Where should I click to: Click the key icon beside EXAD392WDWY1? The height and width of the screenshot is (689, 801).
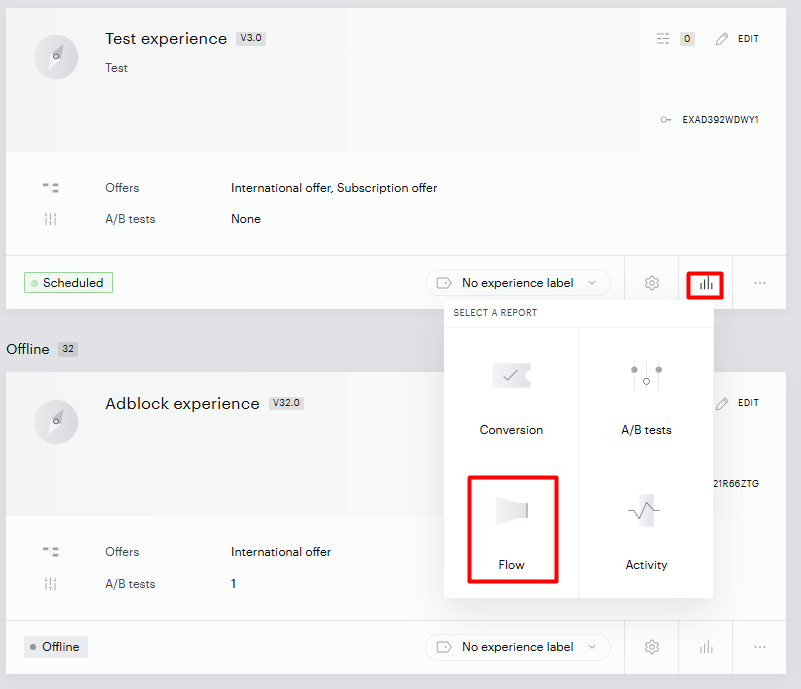[666, 120]
